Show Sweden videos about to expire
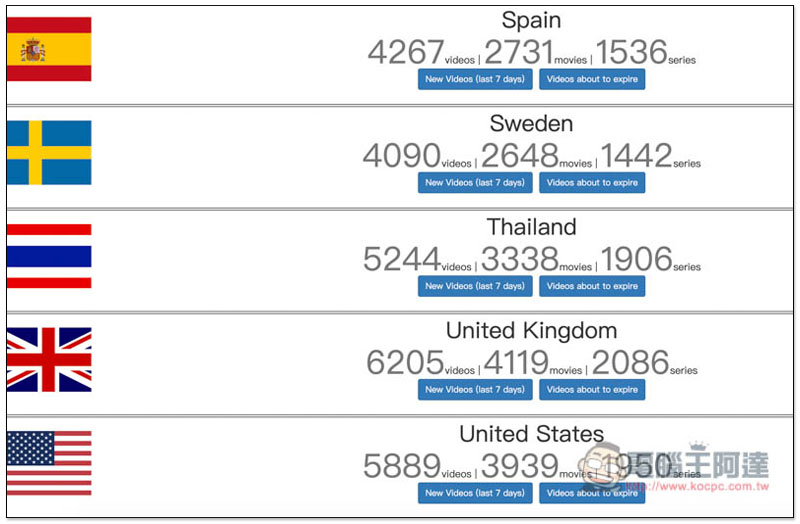 pos(592,183)
